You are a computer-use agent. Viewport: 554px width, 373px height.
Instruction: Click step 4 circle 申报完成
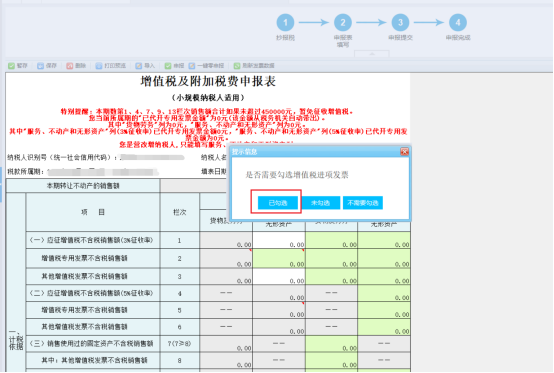click(458, 23)
